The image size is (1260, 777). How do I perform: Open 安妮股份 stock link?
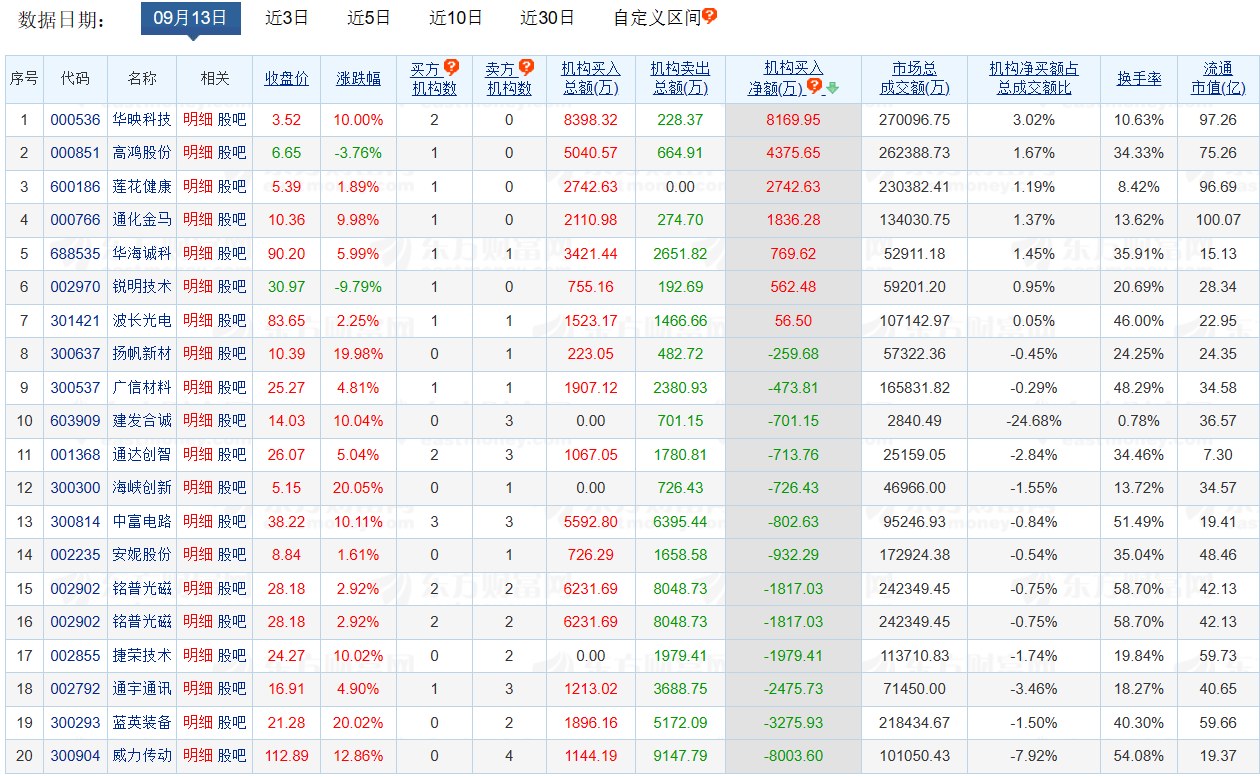pos(142,555)
